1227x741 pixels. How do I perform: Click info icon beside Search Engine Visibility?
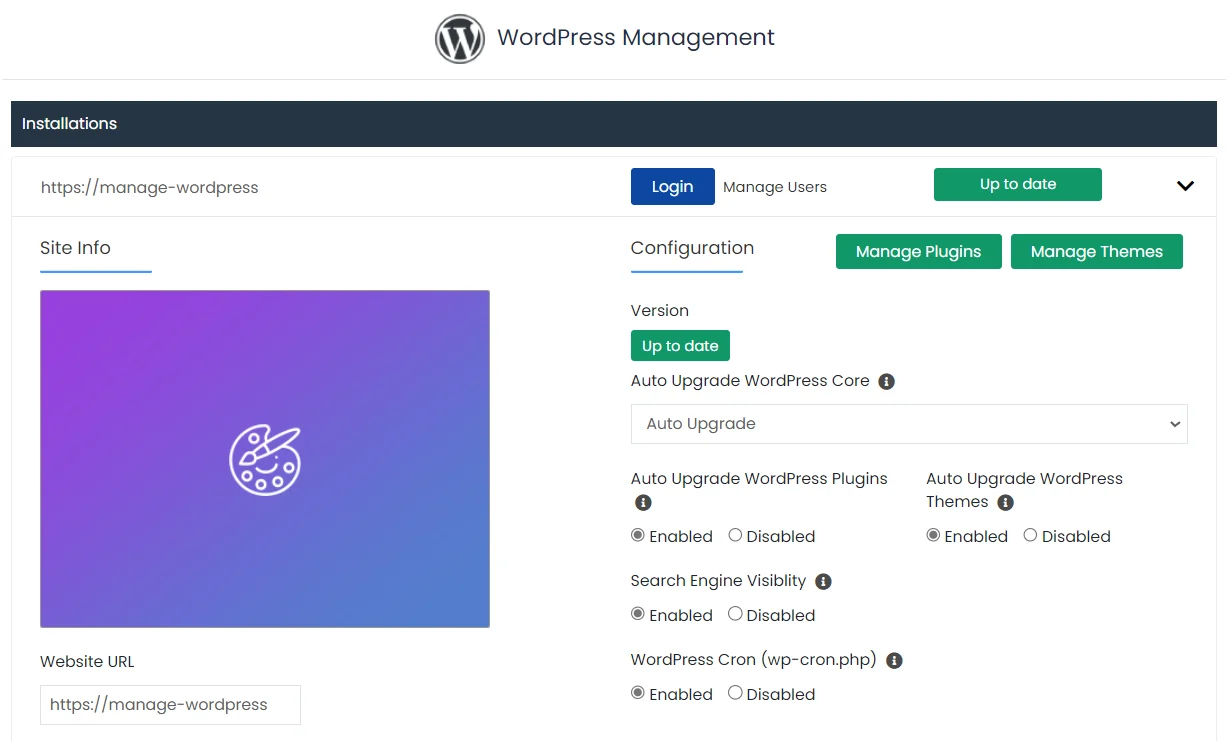823,582
